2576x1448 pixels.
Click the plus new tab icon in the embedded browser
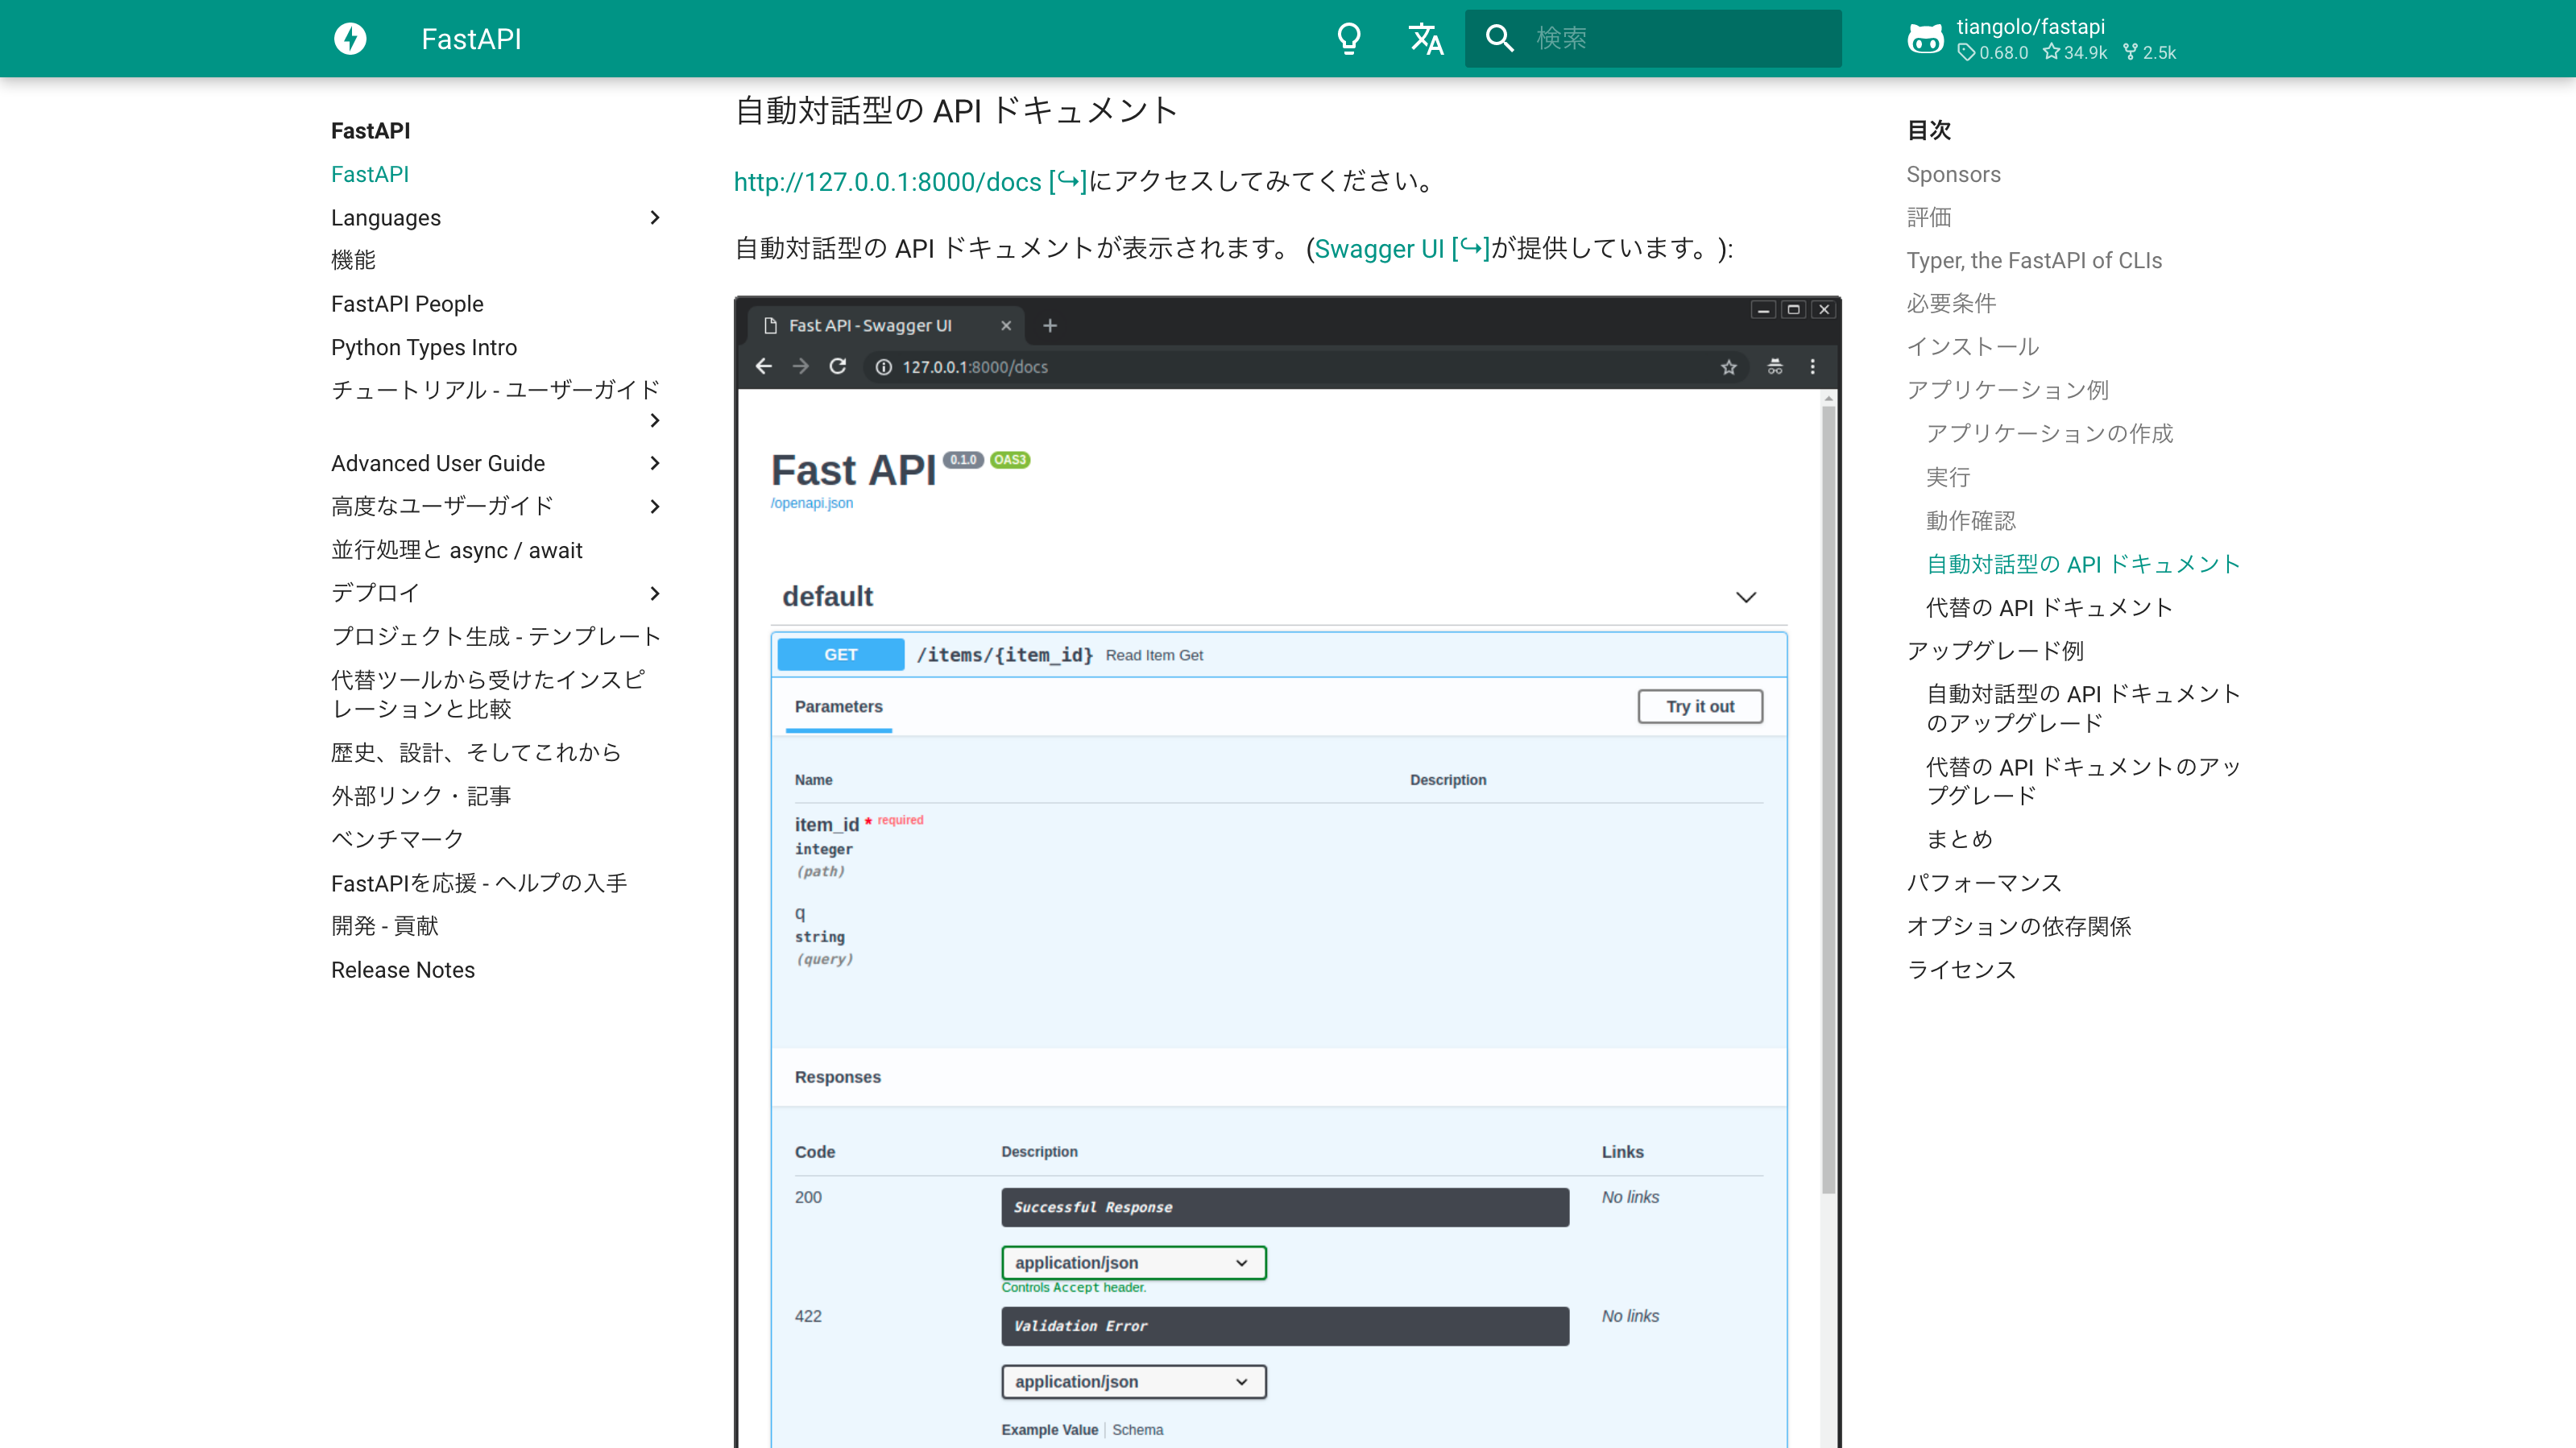(1050, 325)
